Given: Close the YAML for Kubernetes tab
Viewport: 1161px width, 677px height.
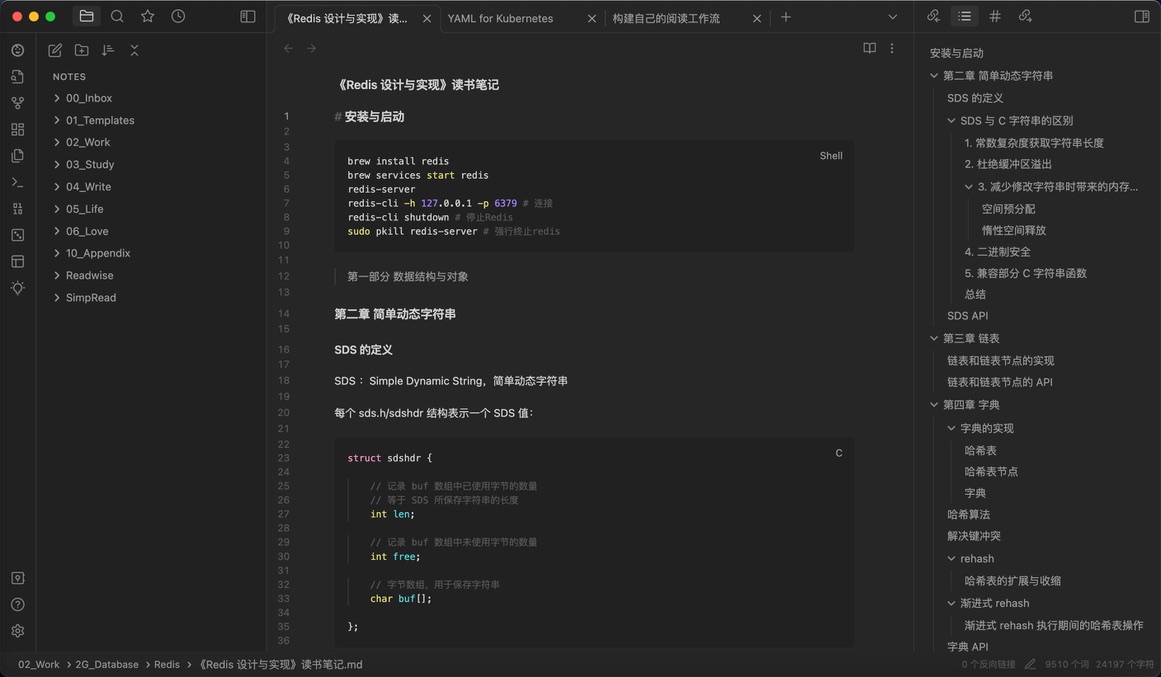Looking at the screenshot, I should point(592,19).
